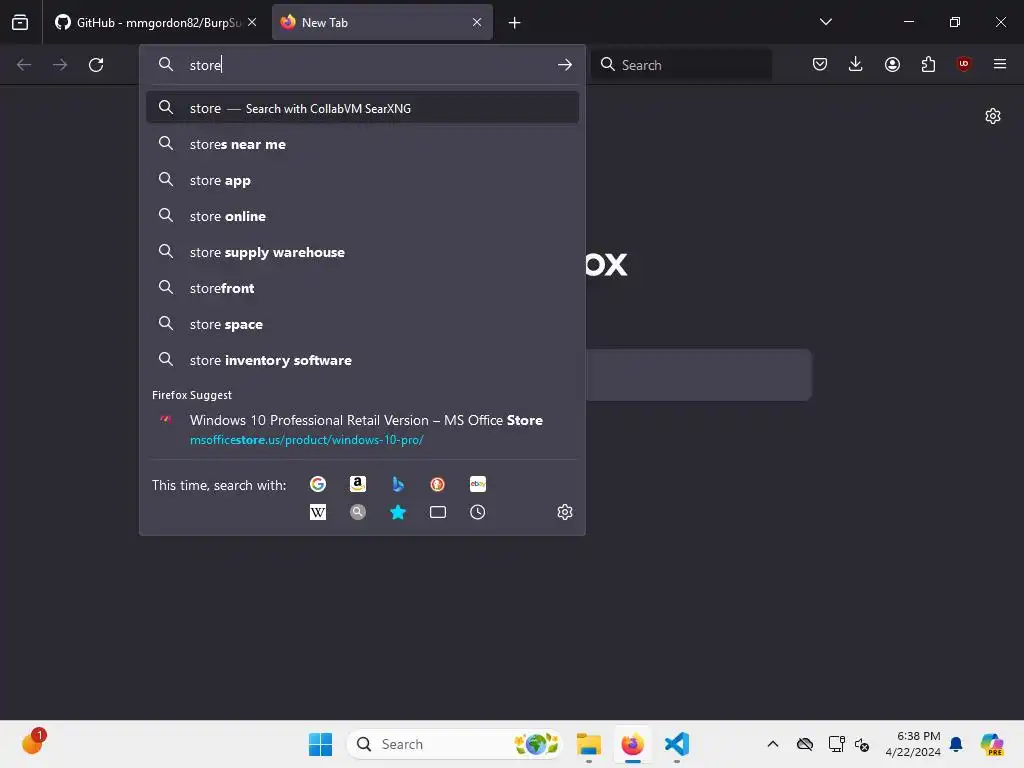Search with eBay one-off engine icon

[x=477, y=484]
